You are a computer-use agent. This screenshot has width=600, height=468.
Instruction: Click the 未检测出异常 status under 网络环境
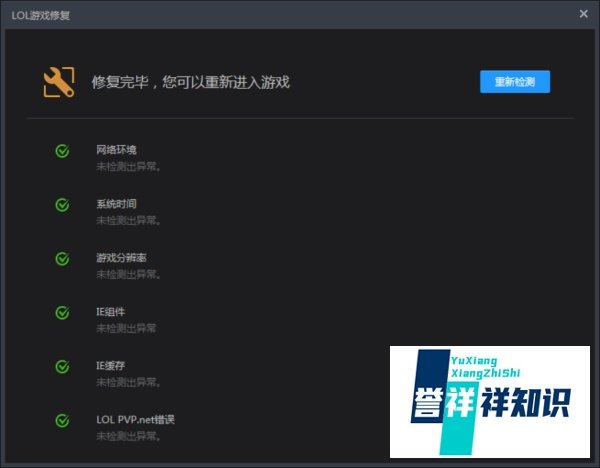point(128,166)
